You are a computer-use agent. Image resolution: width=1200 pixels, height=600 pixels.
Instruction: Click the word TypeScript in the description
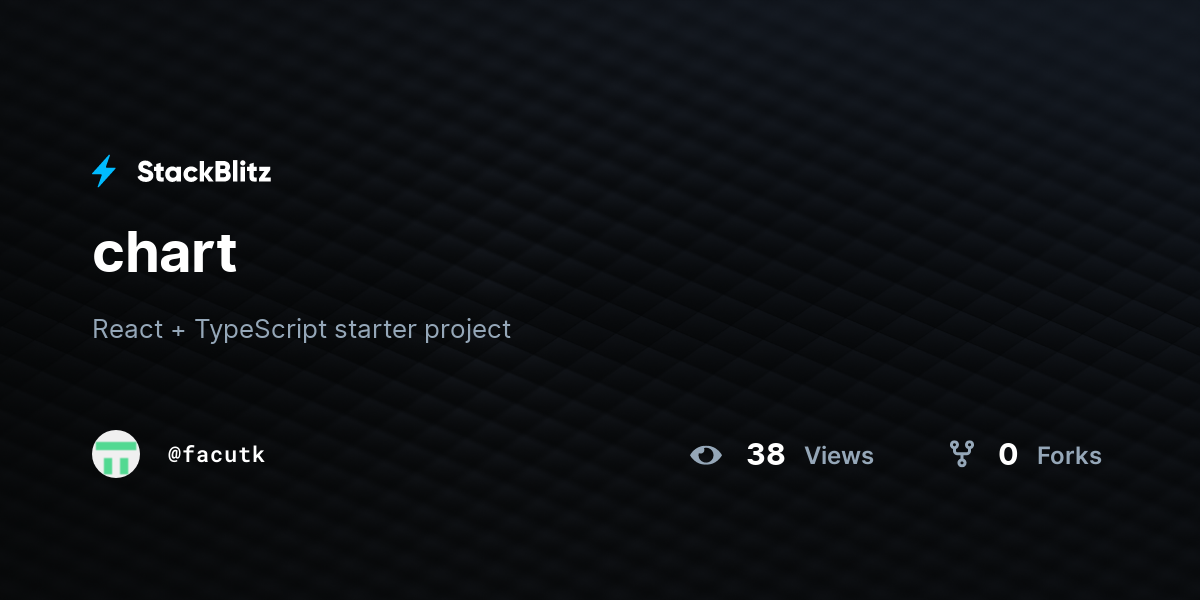(x=261, y=329)
